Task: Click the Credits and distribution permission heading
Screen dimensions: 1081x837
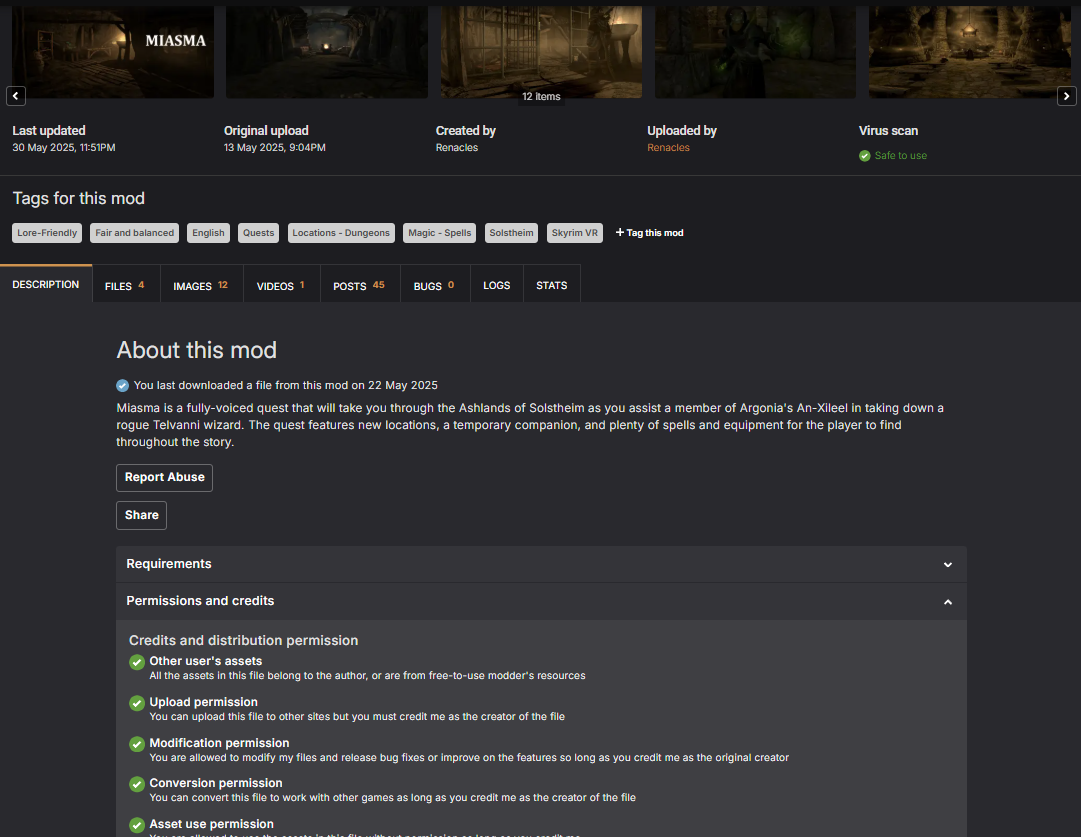Action: (x=243, y=641)
